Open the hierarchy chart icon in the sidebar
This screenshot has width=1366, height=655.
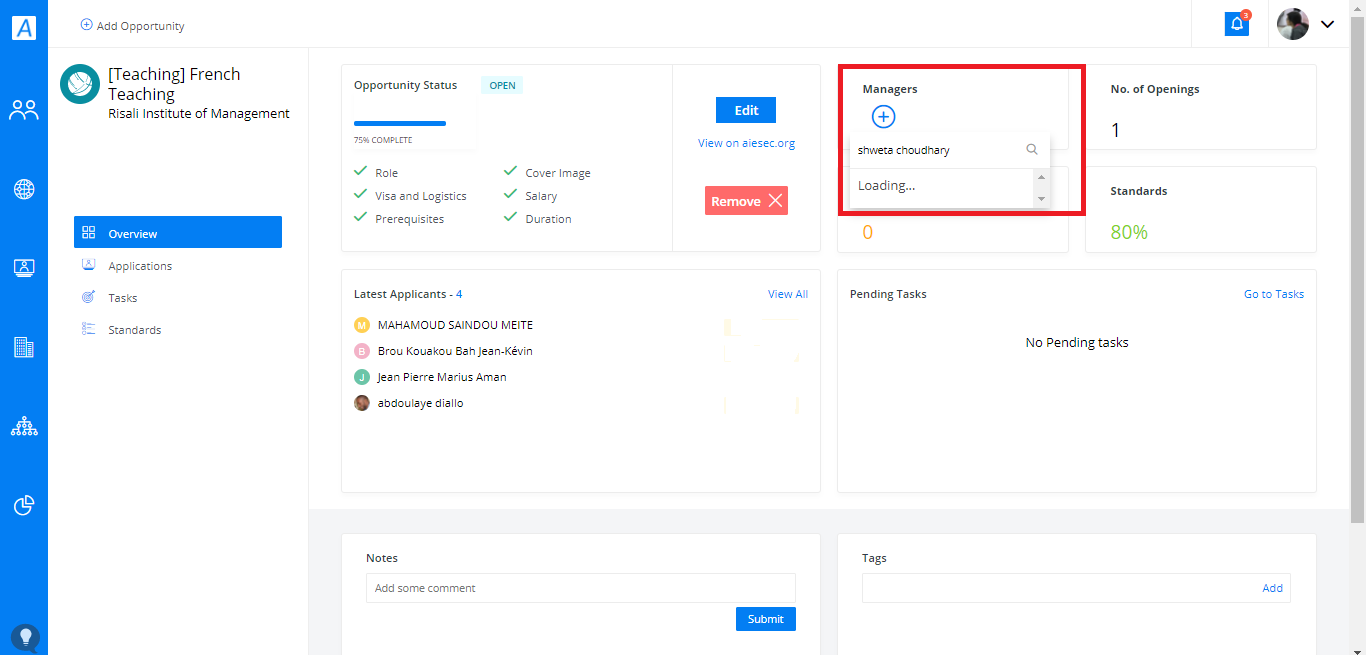pos(24,427)
